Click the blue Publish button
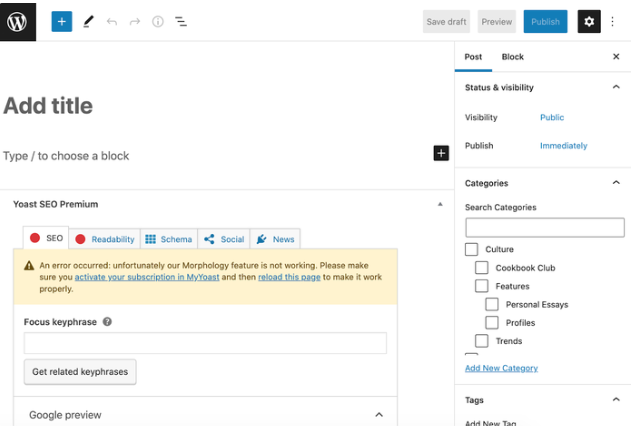 tap(545, 22)
